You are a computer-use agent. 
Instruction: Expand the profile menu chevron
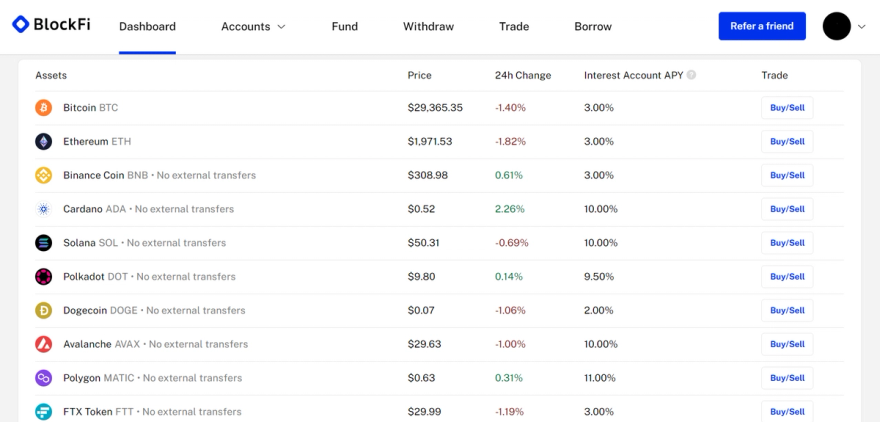862,26
